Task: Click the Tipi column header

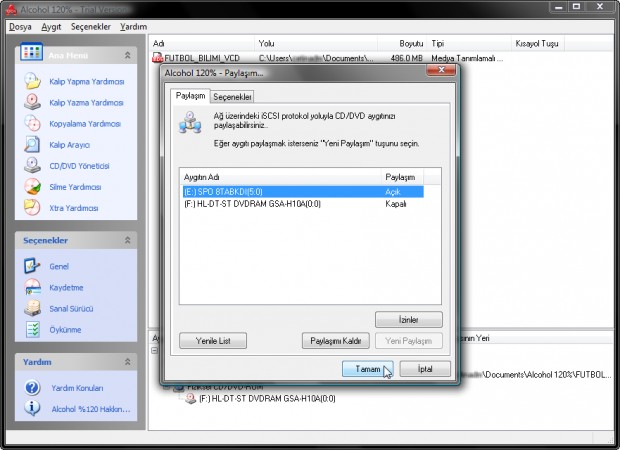Action: tap(469, 43)
